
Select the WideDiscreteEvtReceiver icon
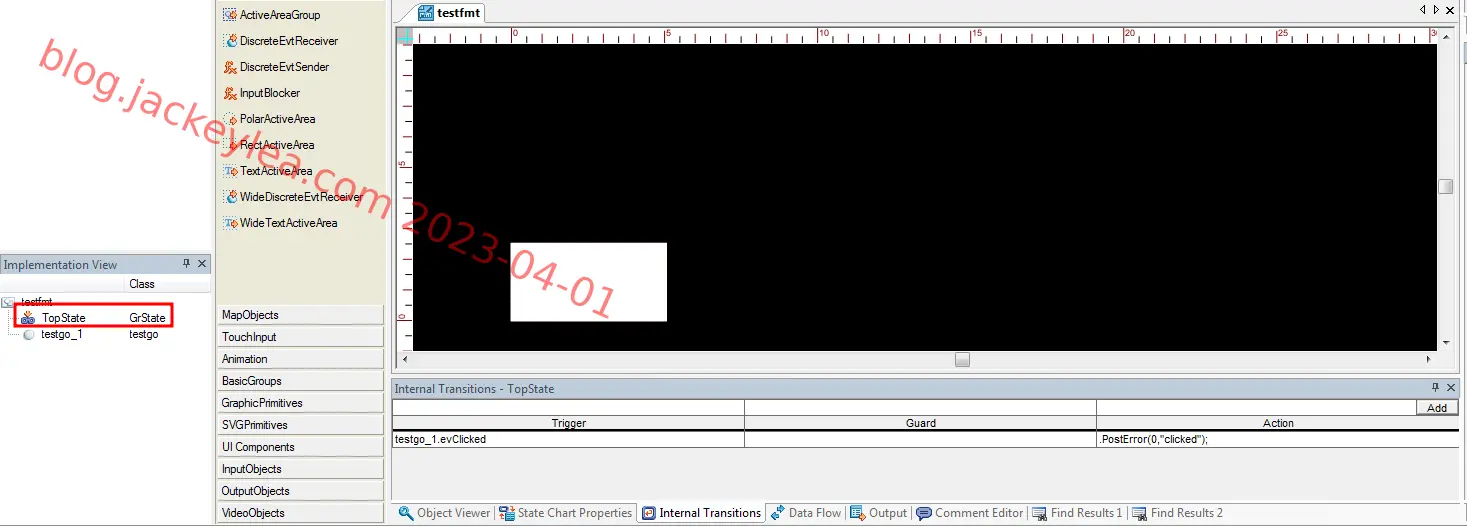tap(230, 197)
